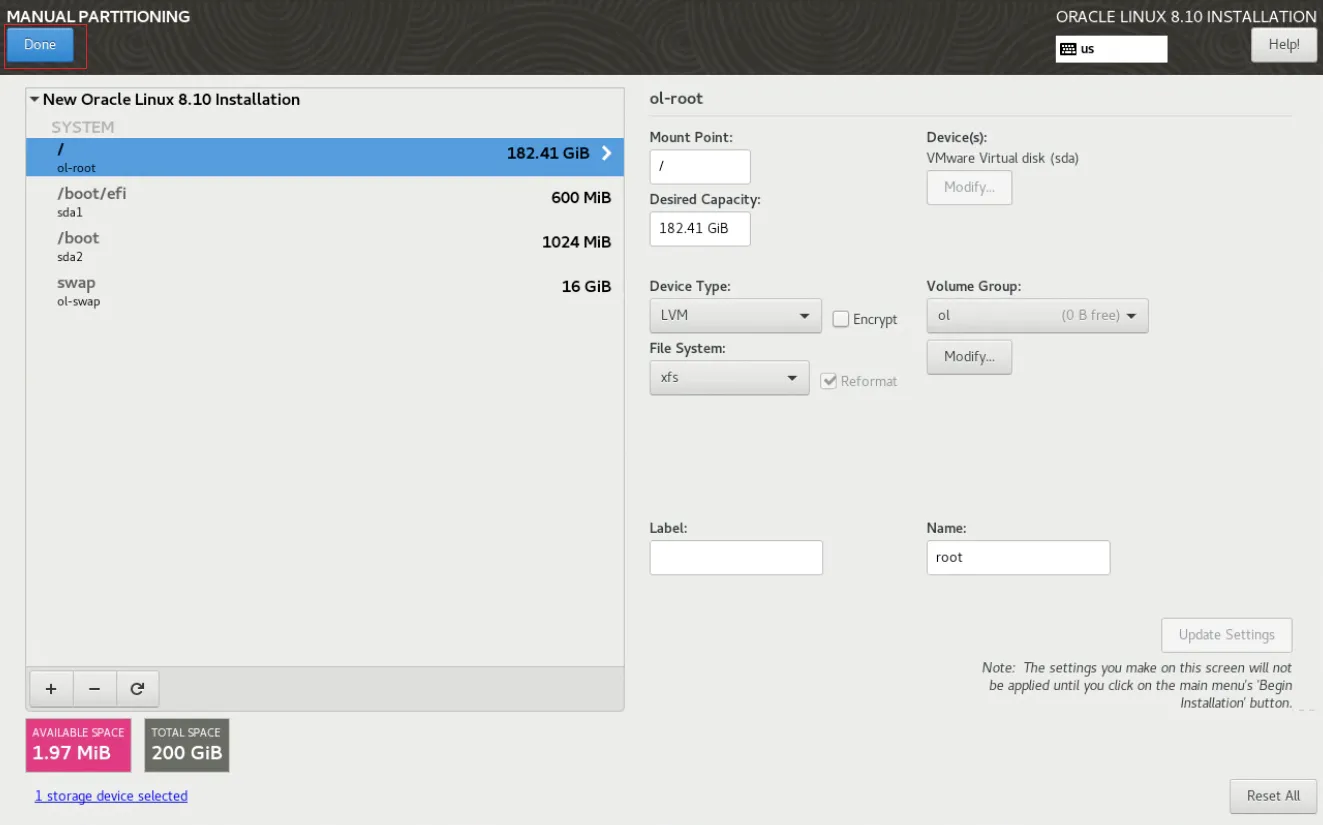Click the minus icon to remove mount point
This screenshot has width=1323, height=825.
[94, 688]
